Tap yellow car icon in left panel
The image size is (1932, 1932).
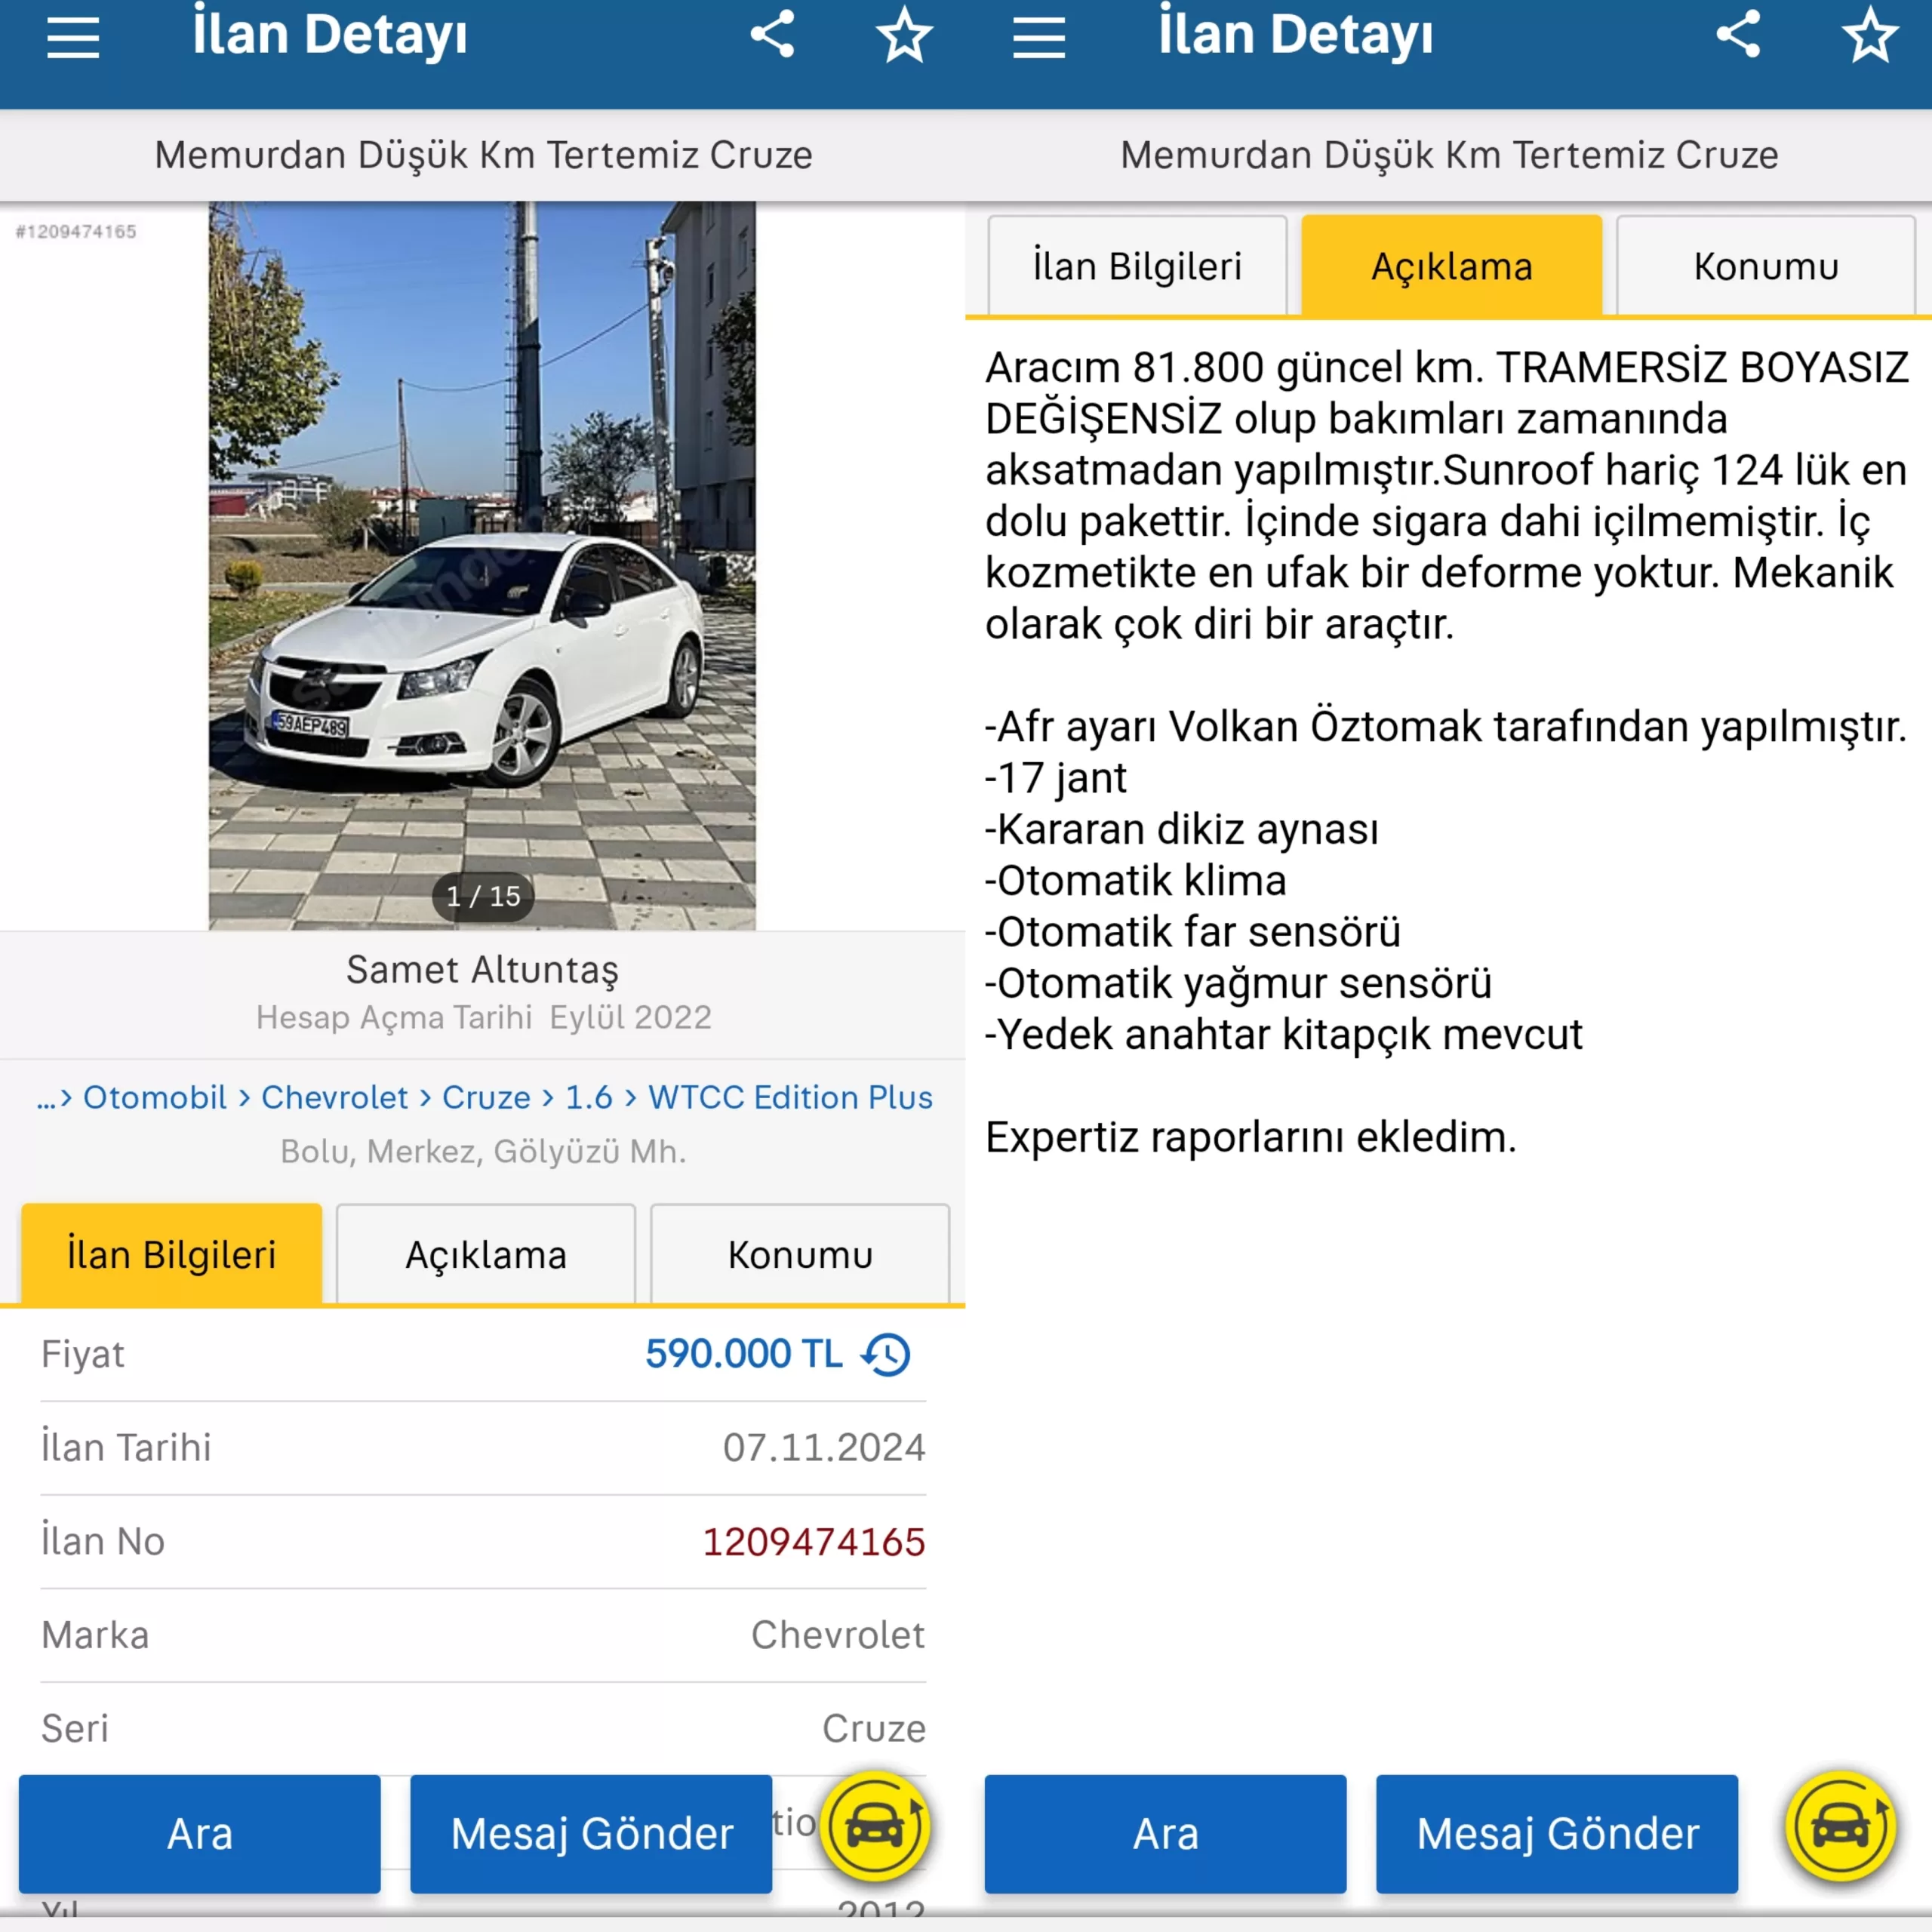click(876, 1827)
